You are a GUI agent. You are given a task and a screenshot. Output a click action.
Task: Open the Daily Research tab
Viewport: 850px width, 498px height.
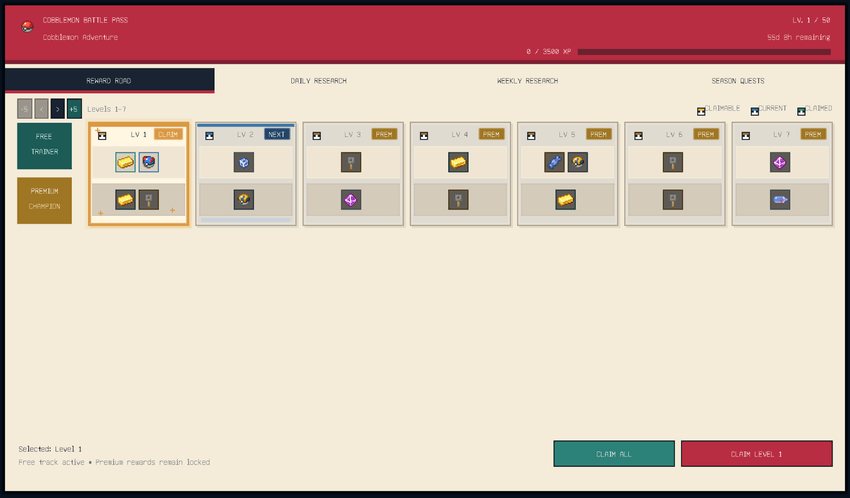(319, 81)
